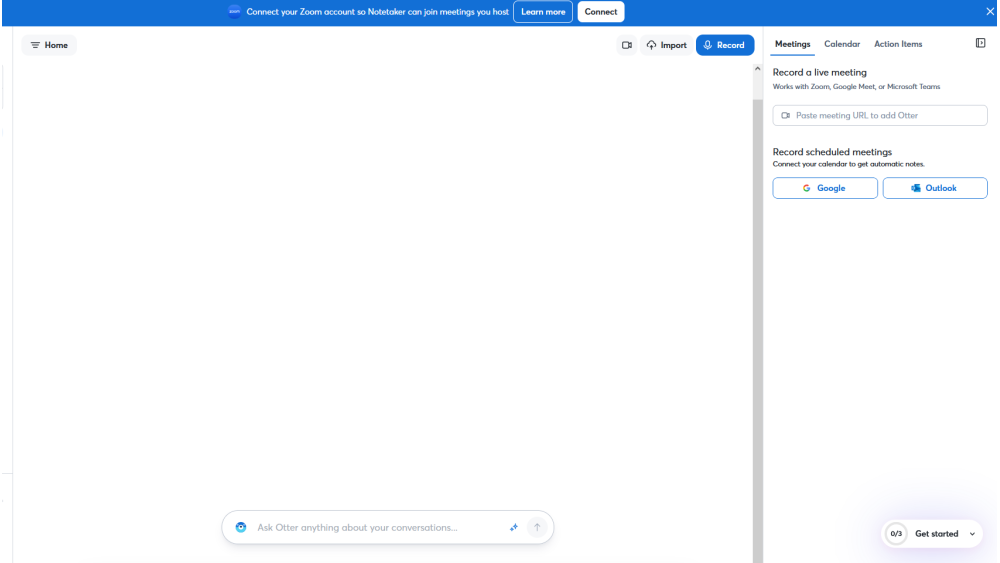Dismiss the Zoom connection banner

990,12
